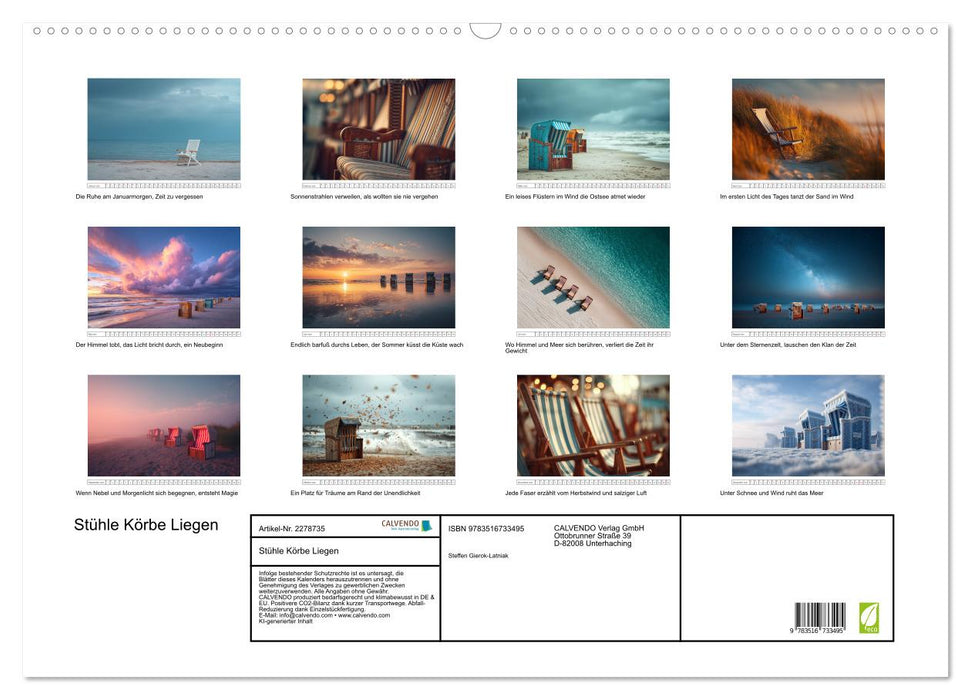971x700 pixels.
Task: Open the turquoise beach basket Ostsee photo
Action: click(x=593, y=129)
